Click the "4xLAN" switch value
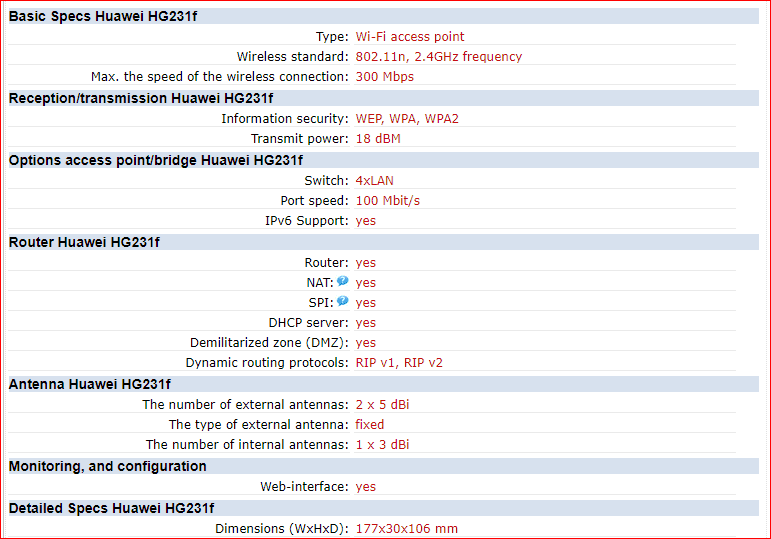Screen dimensions: 771x539 (376, 180)
